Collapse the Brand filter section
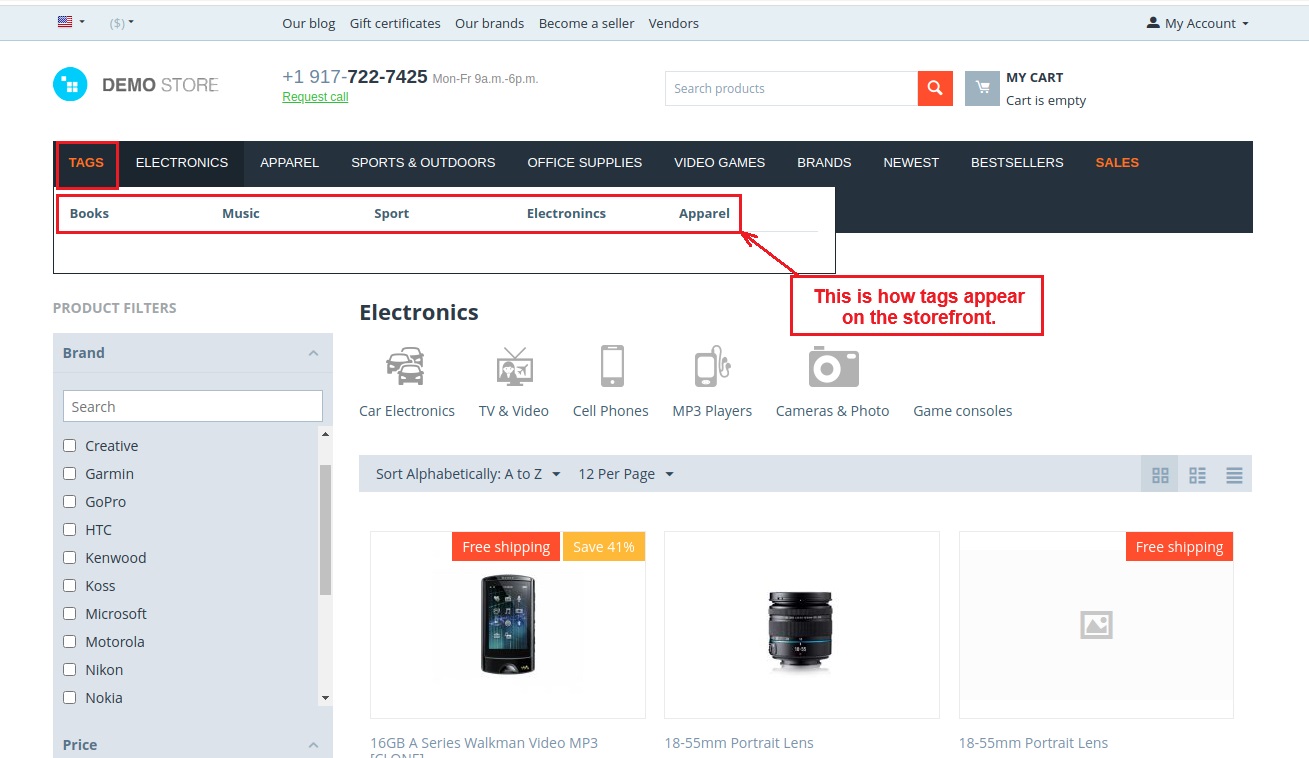Image resolution: width=1309 pixels, height=758 pixels. [x=313, y=353]
